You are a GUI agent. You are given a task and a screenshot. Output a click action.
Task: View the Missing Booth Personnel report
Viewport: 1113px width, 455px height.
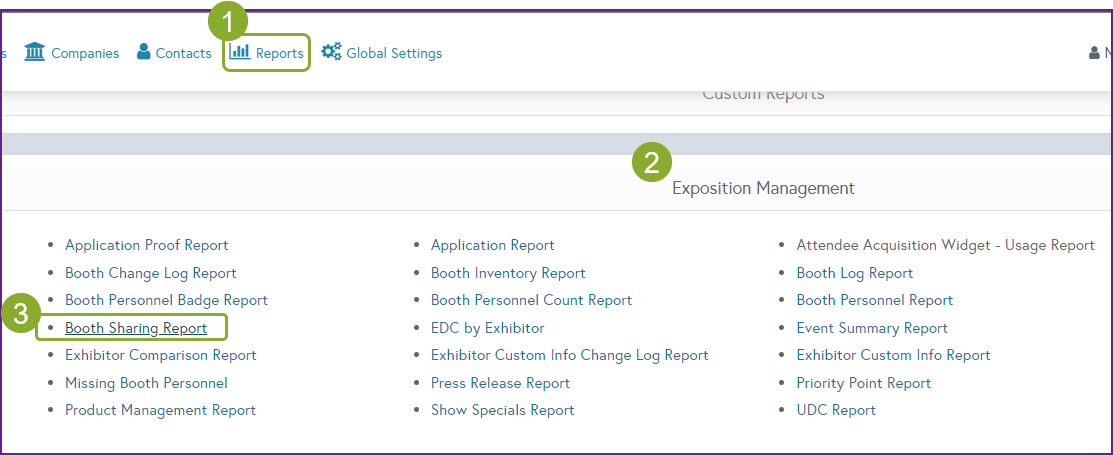tap(146, 383)
